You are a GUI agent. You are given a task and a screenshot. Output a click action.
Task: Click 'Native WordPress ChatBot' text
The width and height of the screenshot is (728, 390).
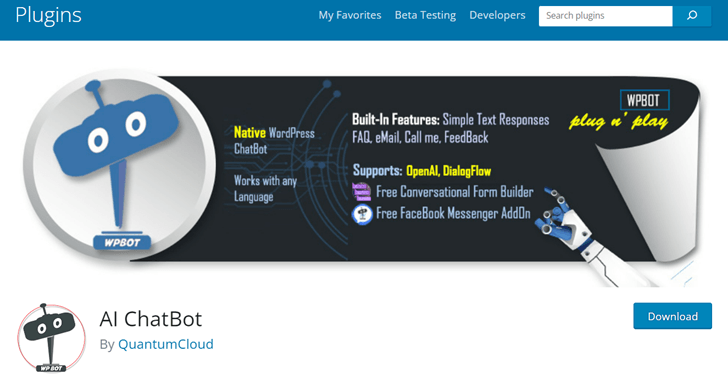pyautogui.click(x=274, y=141)
